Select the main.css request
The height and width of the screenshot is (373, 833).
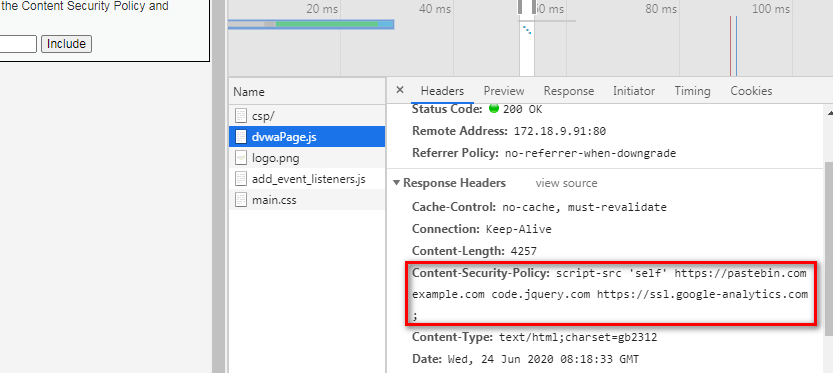(307, 200)
